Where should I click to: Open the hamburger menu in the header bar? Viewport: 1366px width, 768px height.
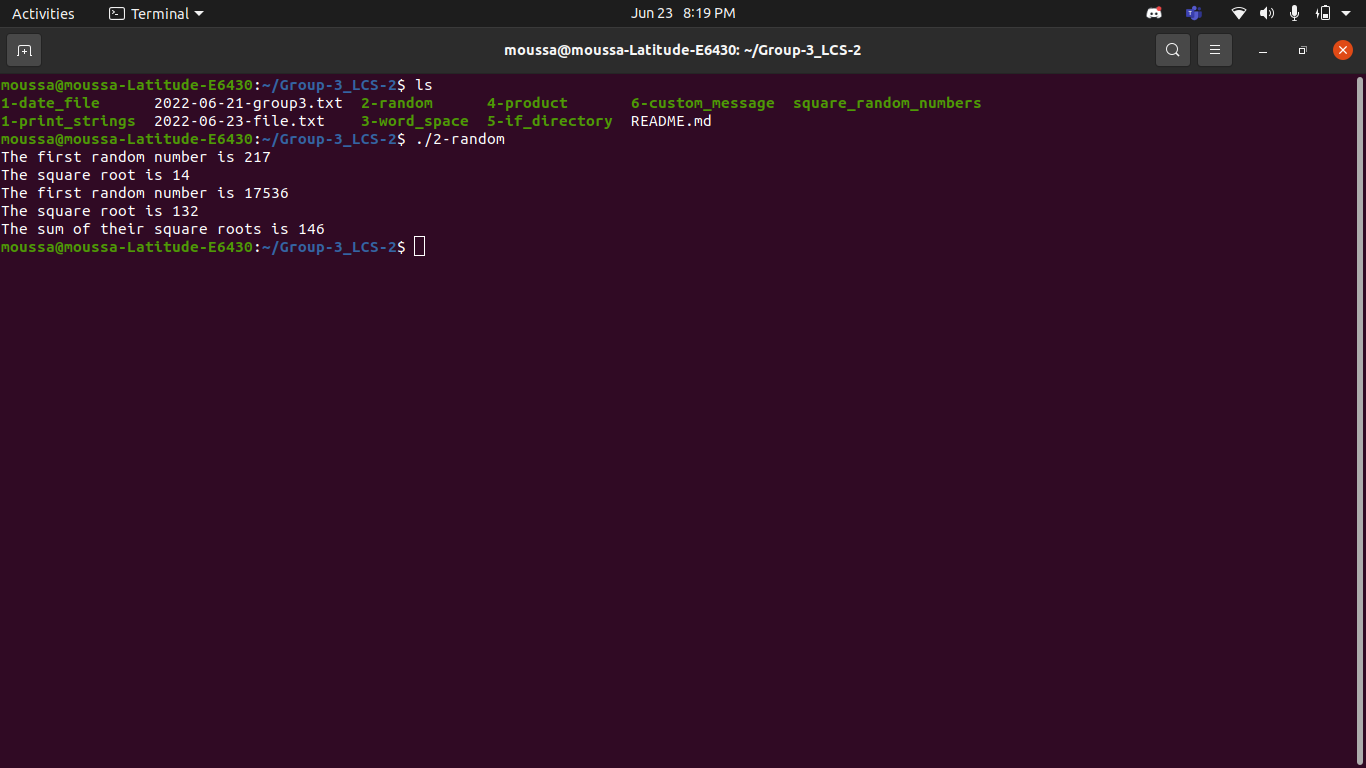point(1214,49)
